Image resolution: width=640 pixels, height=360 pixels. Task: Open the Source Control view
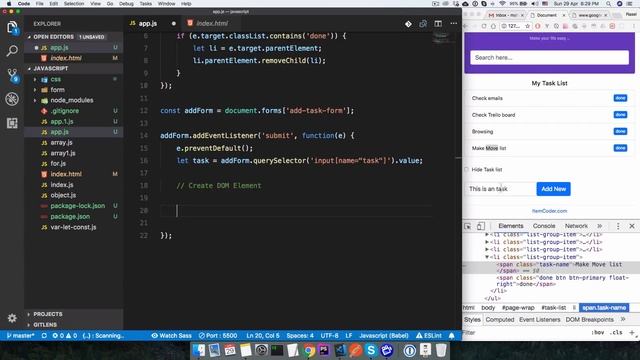pyautogui.click(x=12, y=75)
